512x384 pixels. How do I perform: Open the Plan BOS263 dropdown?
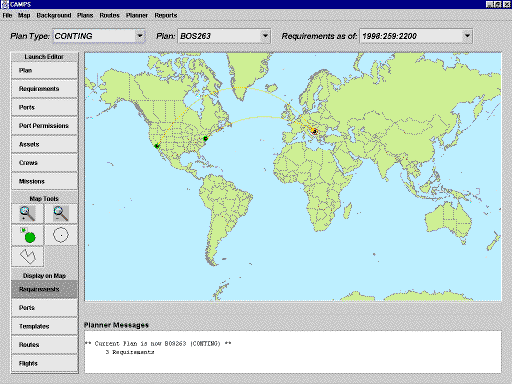[265, 36]
